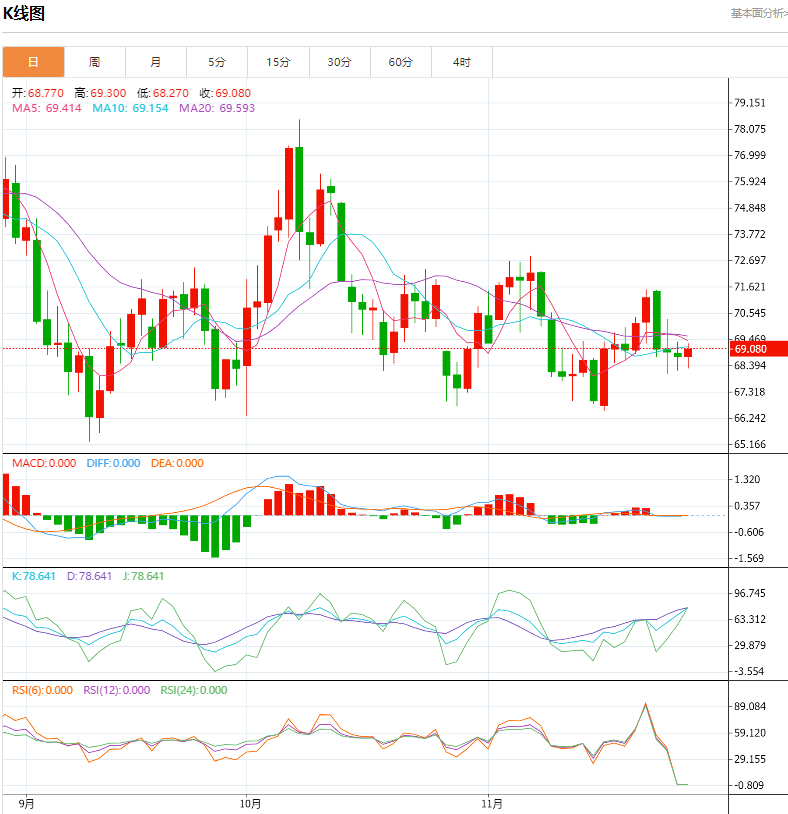Click the 89.084 RSI axis label

[x=750, y=707]
